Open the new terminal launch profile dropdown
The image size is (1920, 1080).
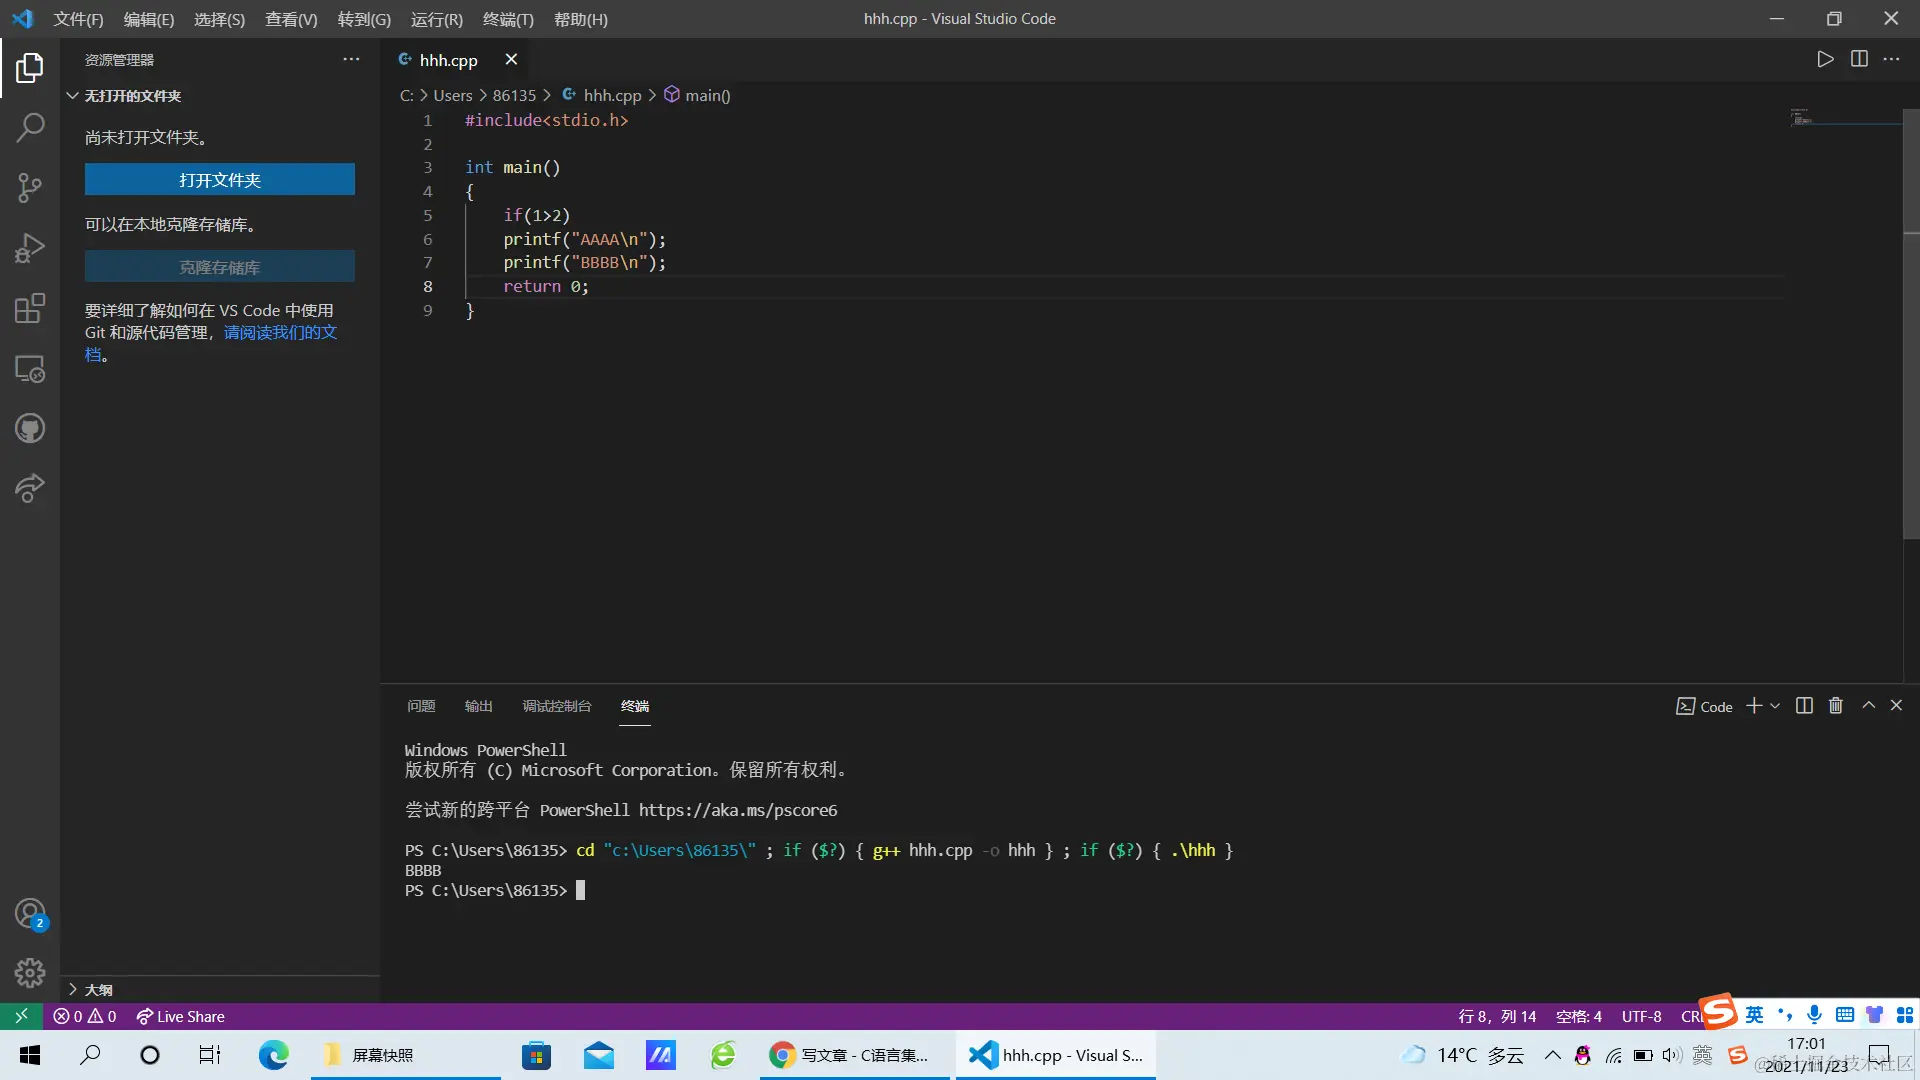(x=1776, y=706)
